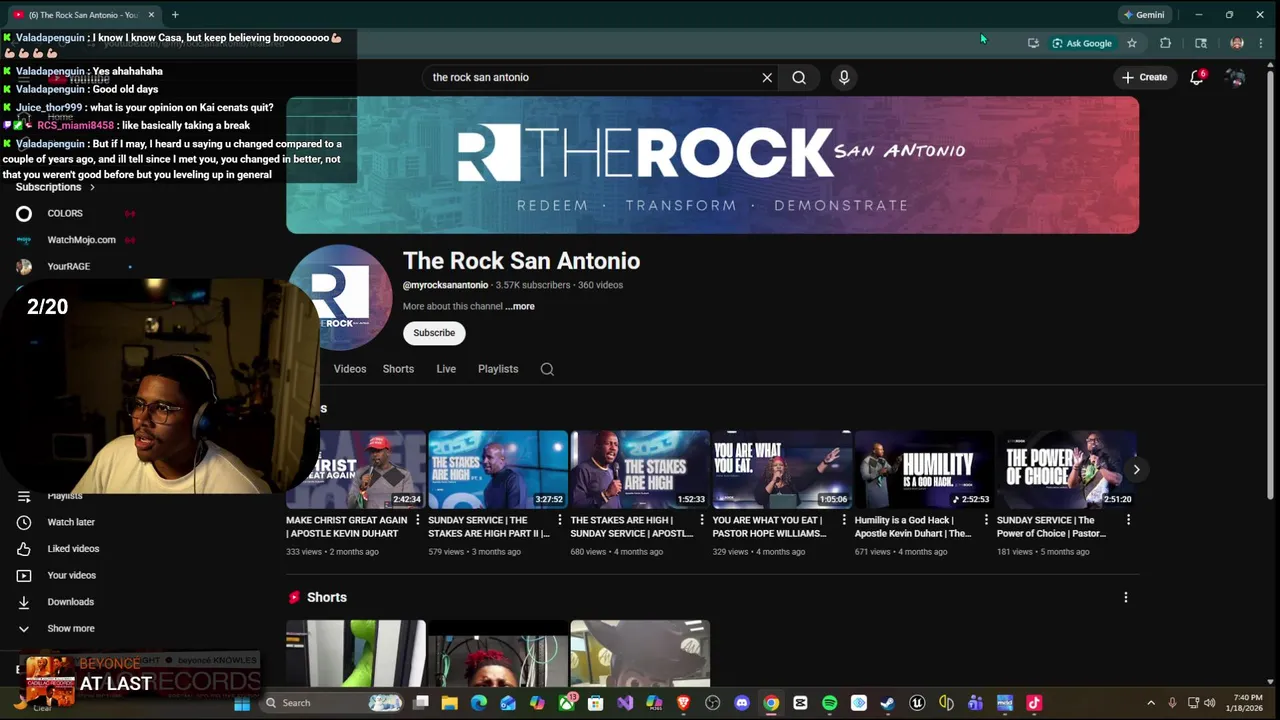Open Your videos in sidebar
This screenshot has height=720, width=1280.
pyautogui.click(x=70, y=575)
